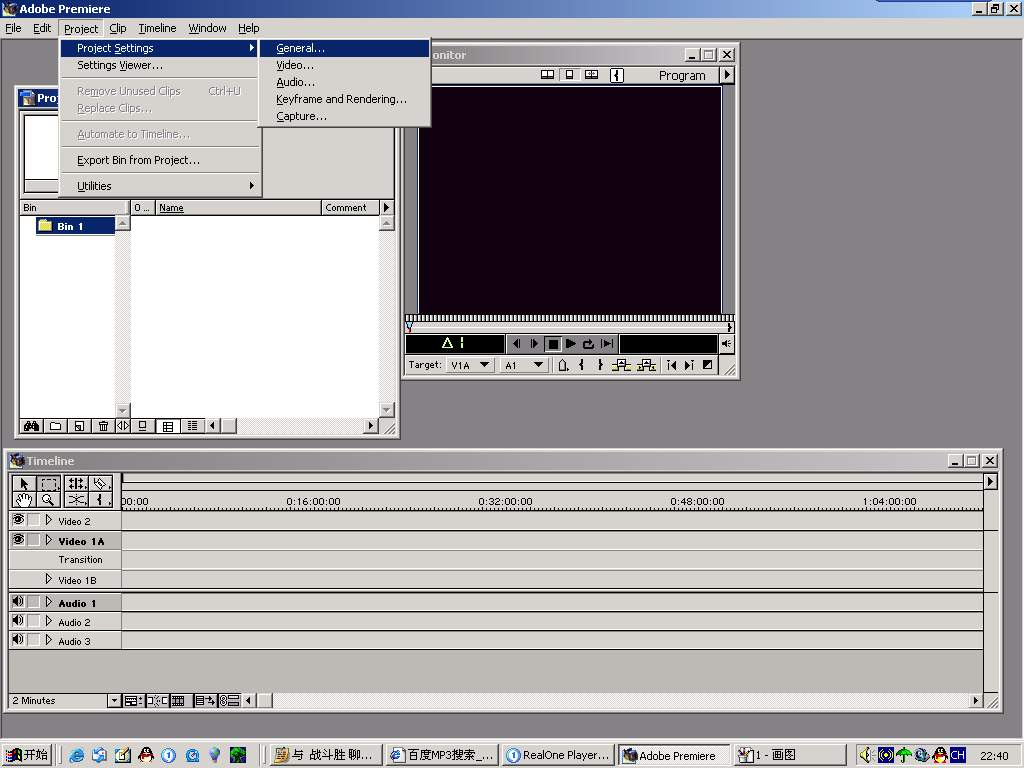
Task: Switch Project window to Icon view
Action: [x=142, y=426]
